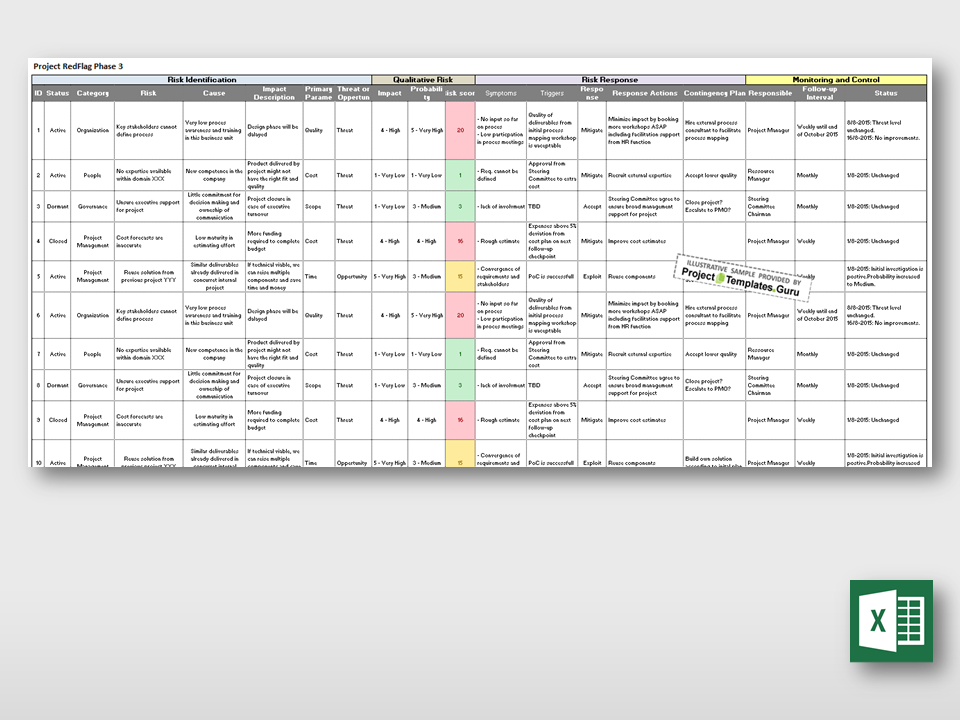960x720 pixels.
Task: Click 'Low maturity in estimating effort' in row 4
Action: 214,241
